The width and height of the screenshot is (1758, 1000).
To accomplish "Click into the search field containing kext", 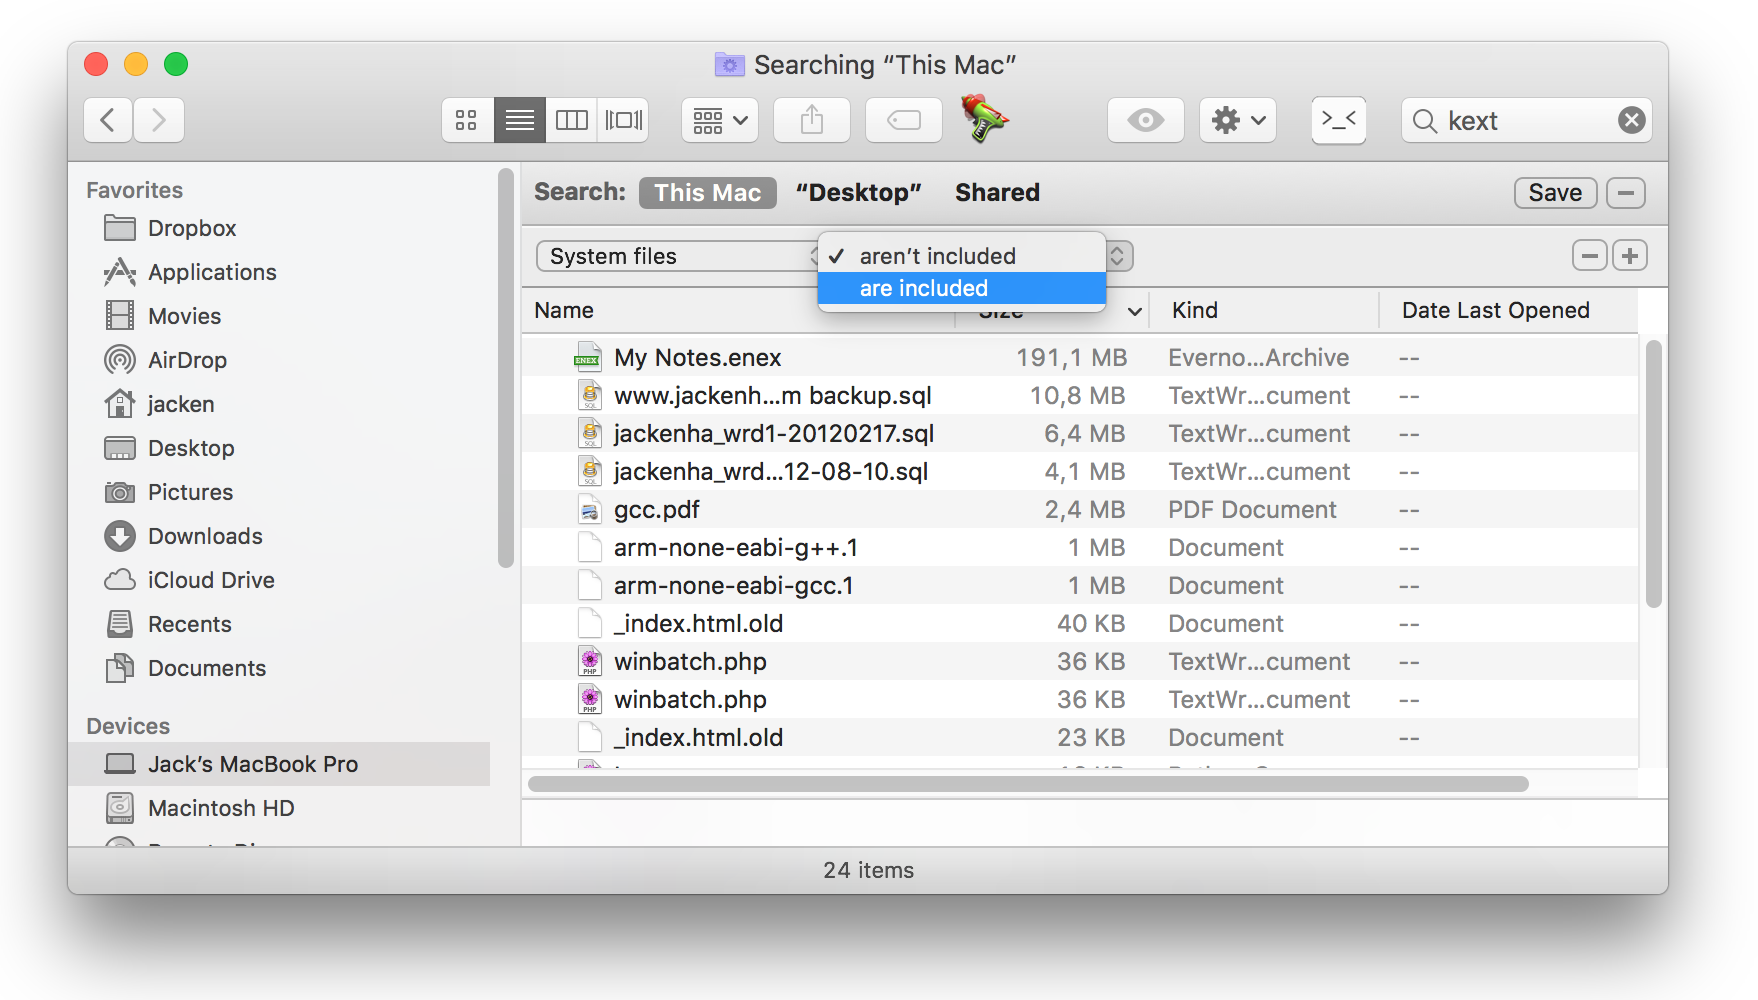I will (1526, 120).
